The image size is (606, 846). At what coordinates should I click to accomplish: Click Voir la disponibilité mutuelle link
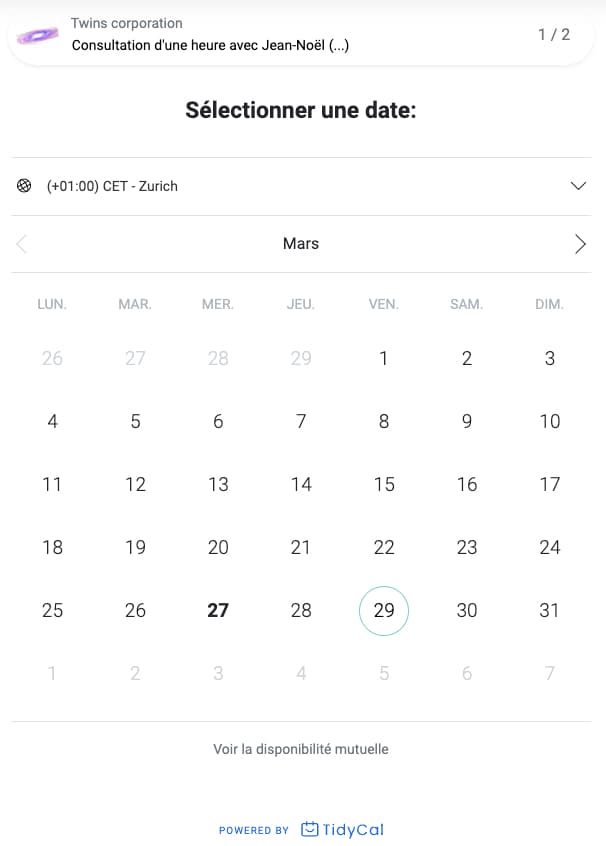[x=301, y=749]
